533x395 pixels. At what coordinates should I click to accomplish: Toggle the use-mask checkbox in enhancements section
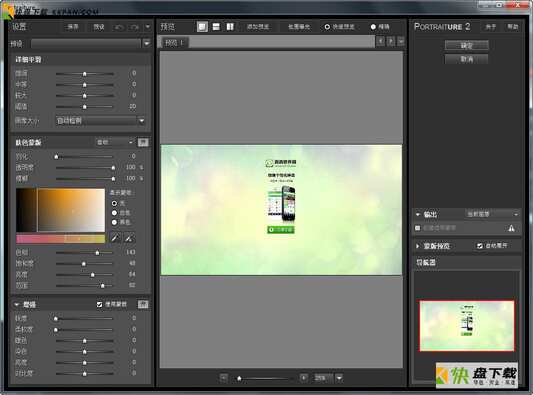point(99,305)
